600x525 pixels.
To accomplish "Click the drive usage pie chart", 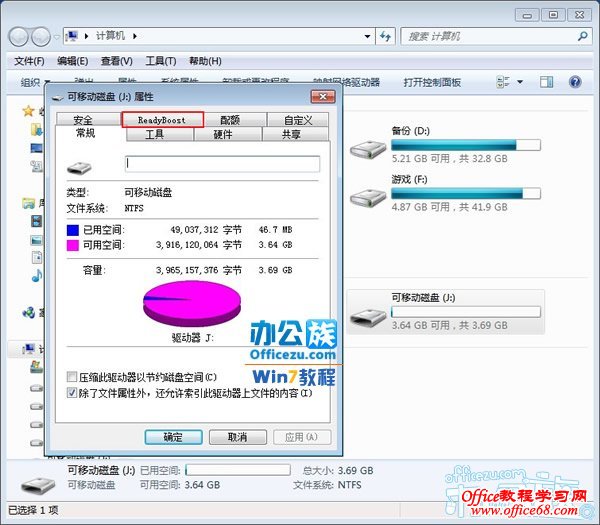I will [x=192, y=303].
